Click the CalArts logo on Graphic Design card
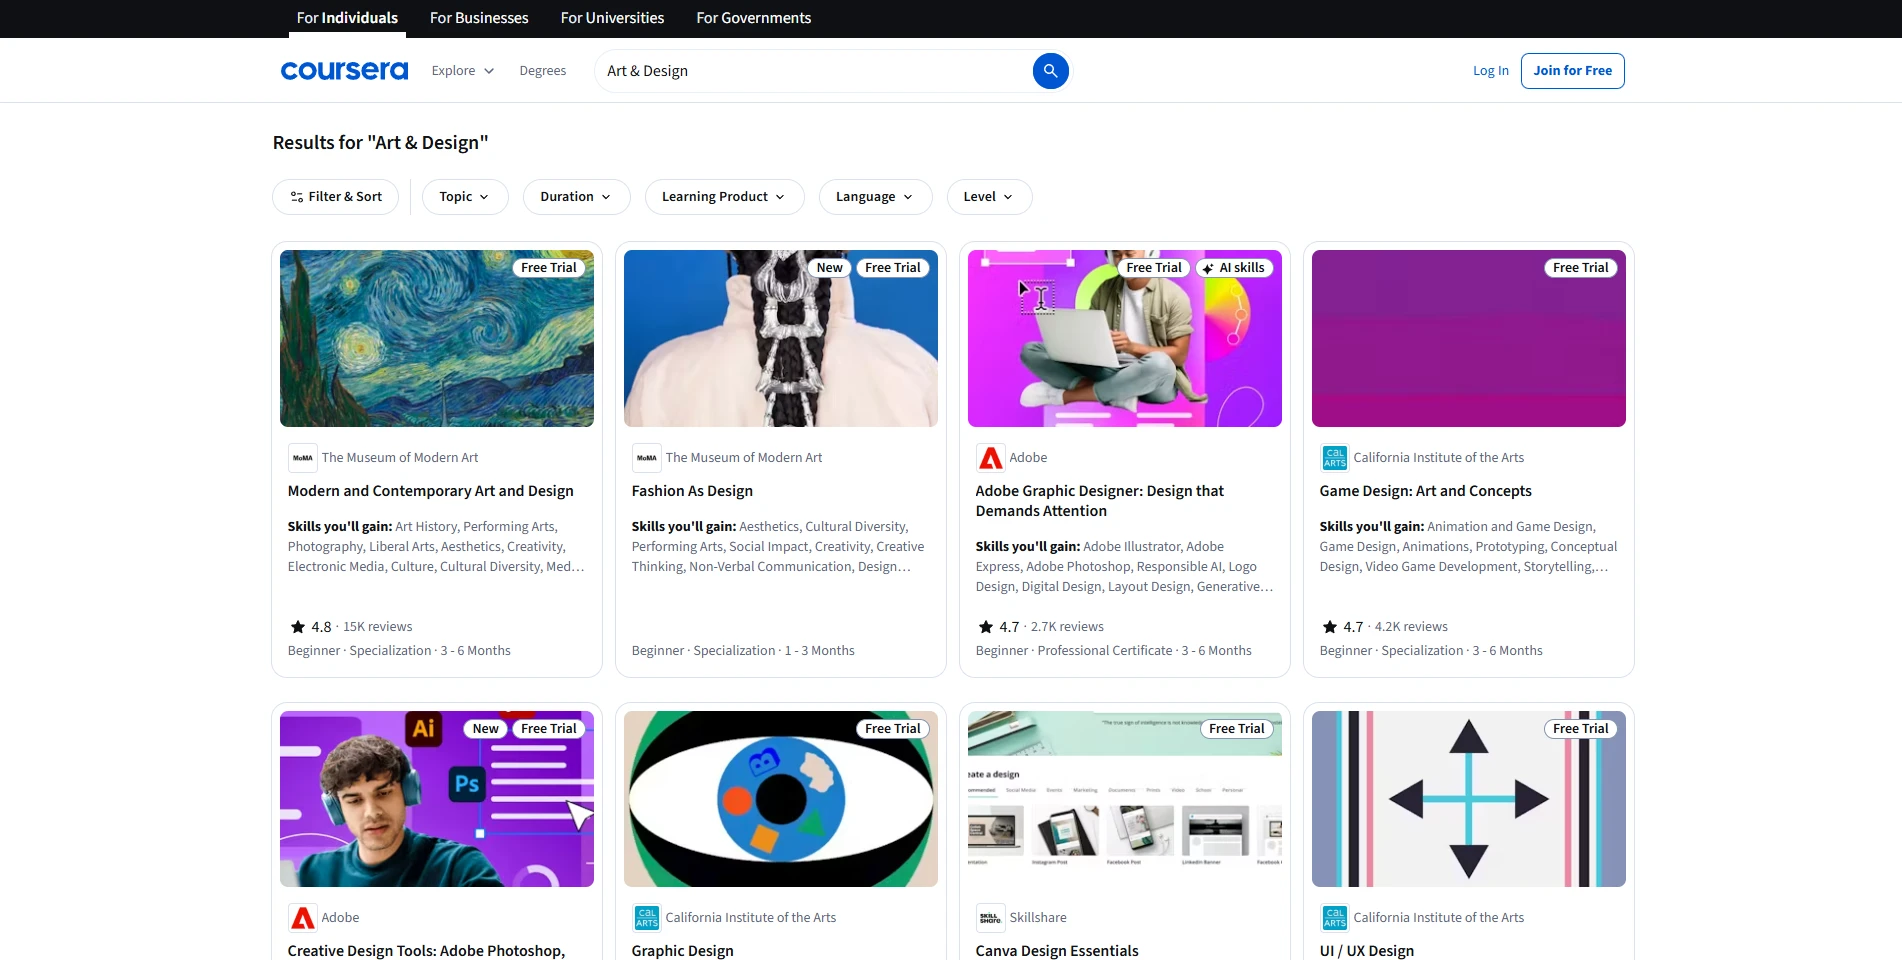 (646, 917)
